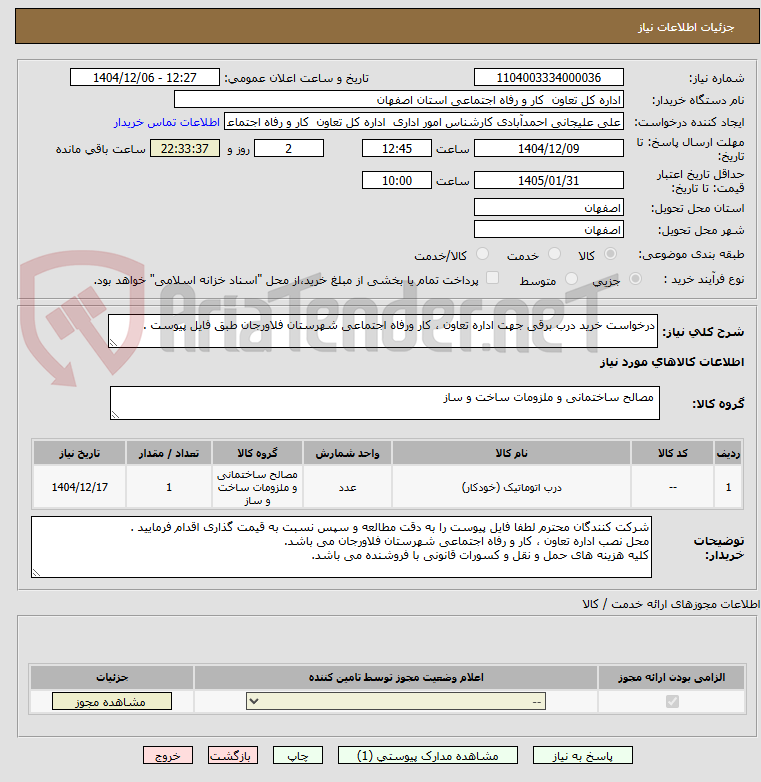Click the استان محل تحویل field
Viewport: 761px width, 782px height.
coord(549,207)
